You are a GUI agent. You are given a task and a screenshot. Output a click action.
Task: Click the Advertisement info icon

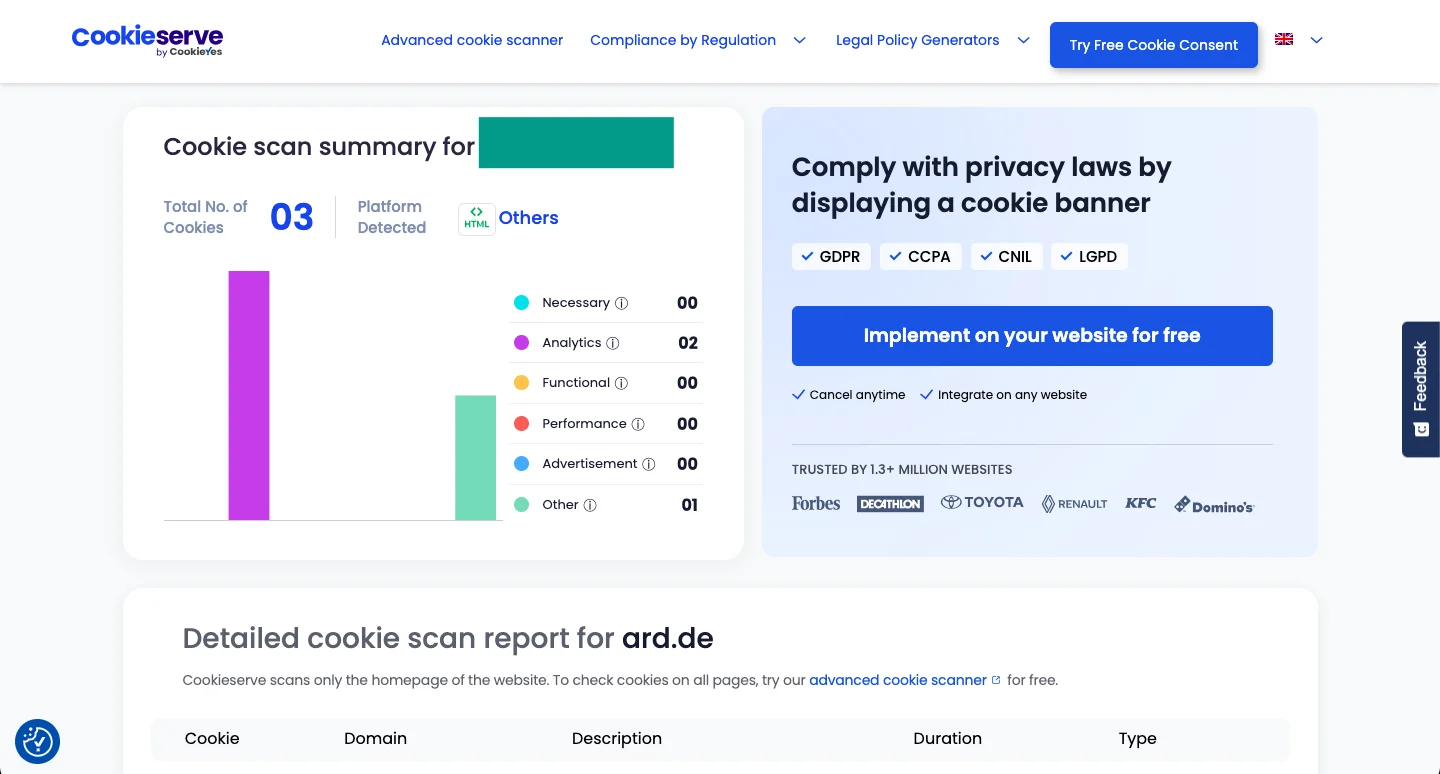tap(649, 464)
